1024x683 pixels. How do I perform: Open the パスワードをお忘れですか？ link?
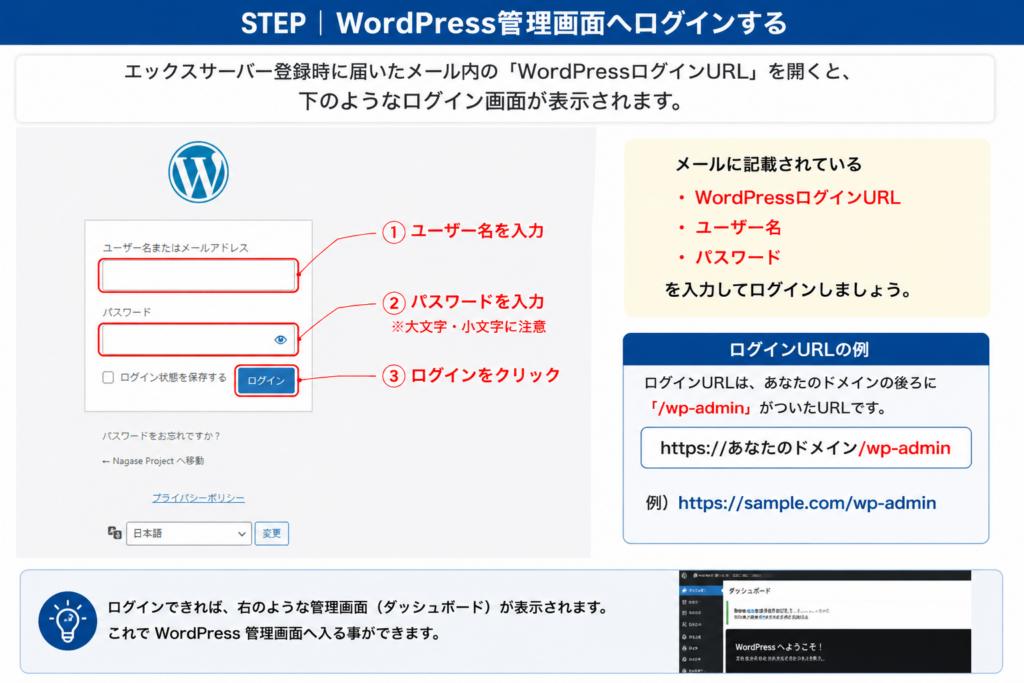[161, 436]
